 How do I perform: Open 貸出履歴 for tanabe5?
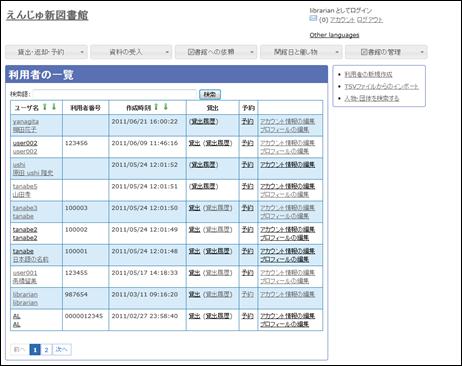point(204,186)
